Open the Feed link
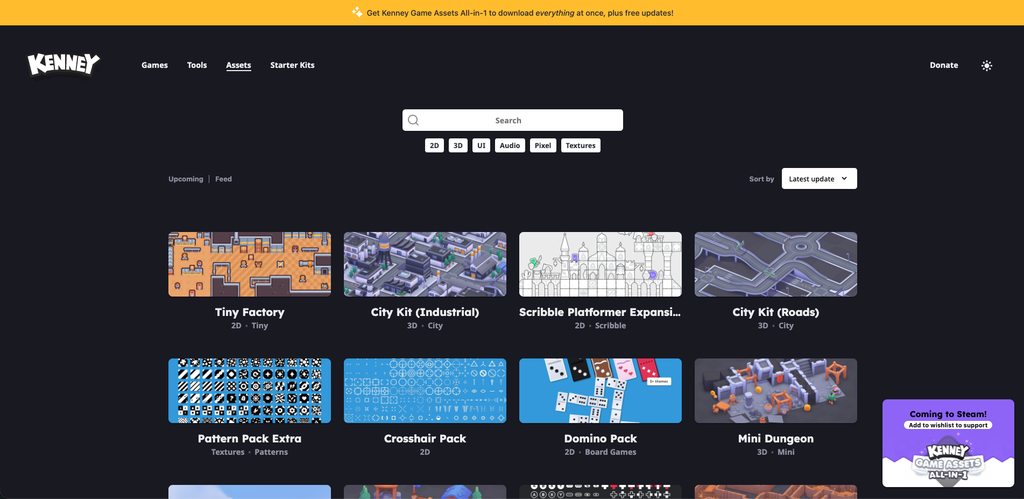The height and width of the screenshot is (499, 1024). (223, 179)
